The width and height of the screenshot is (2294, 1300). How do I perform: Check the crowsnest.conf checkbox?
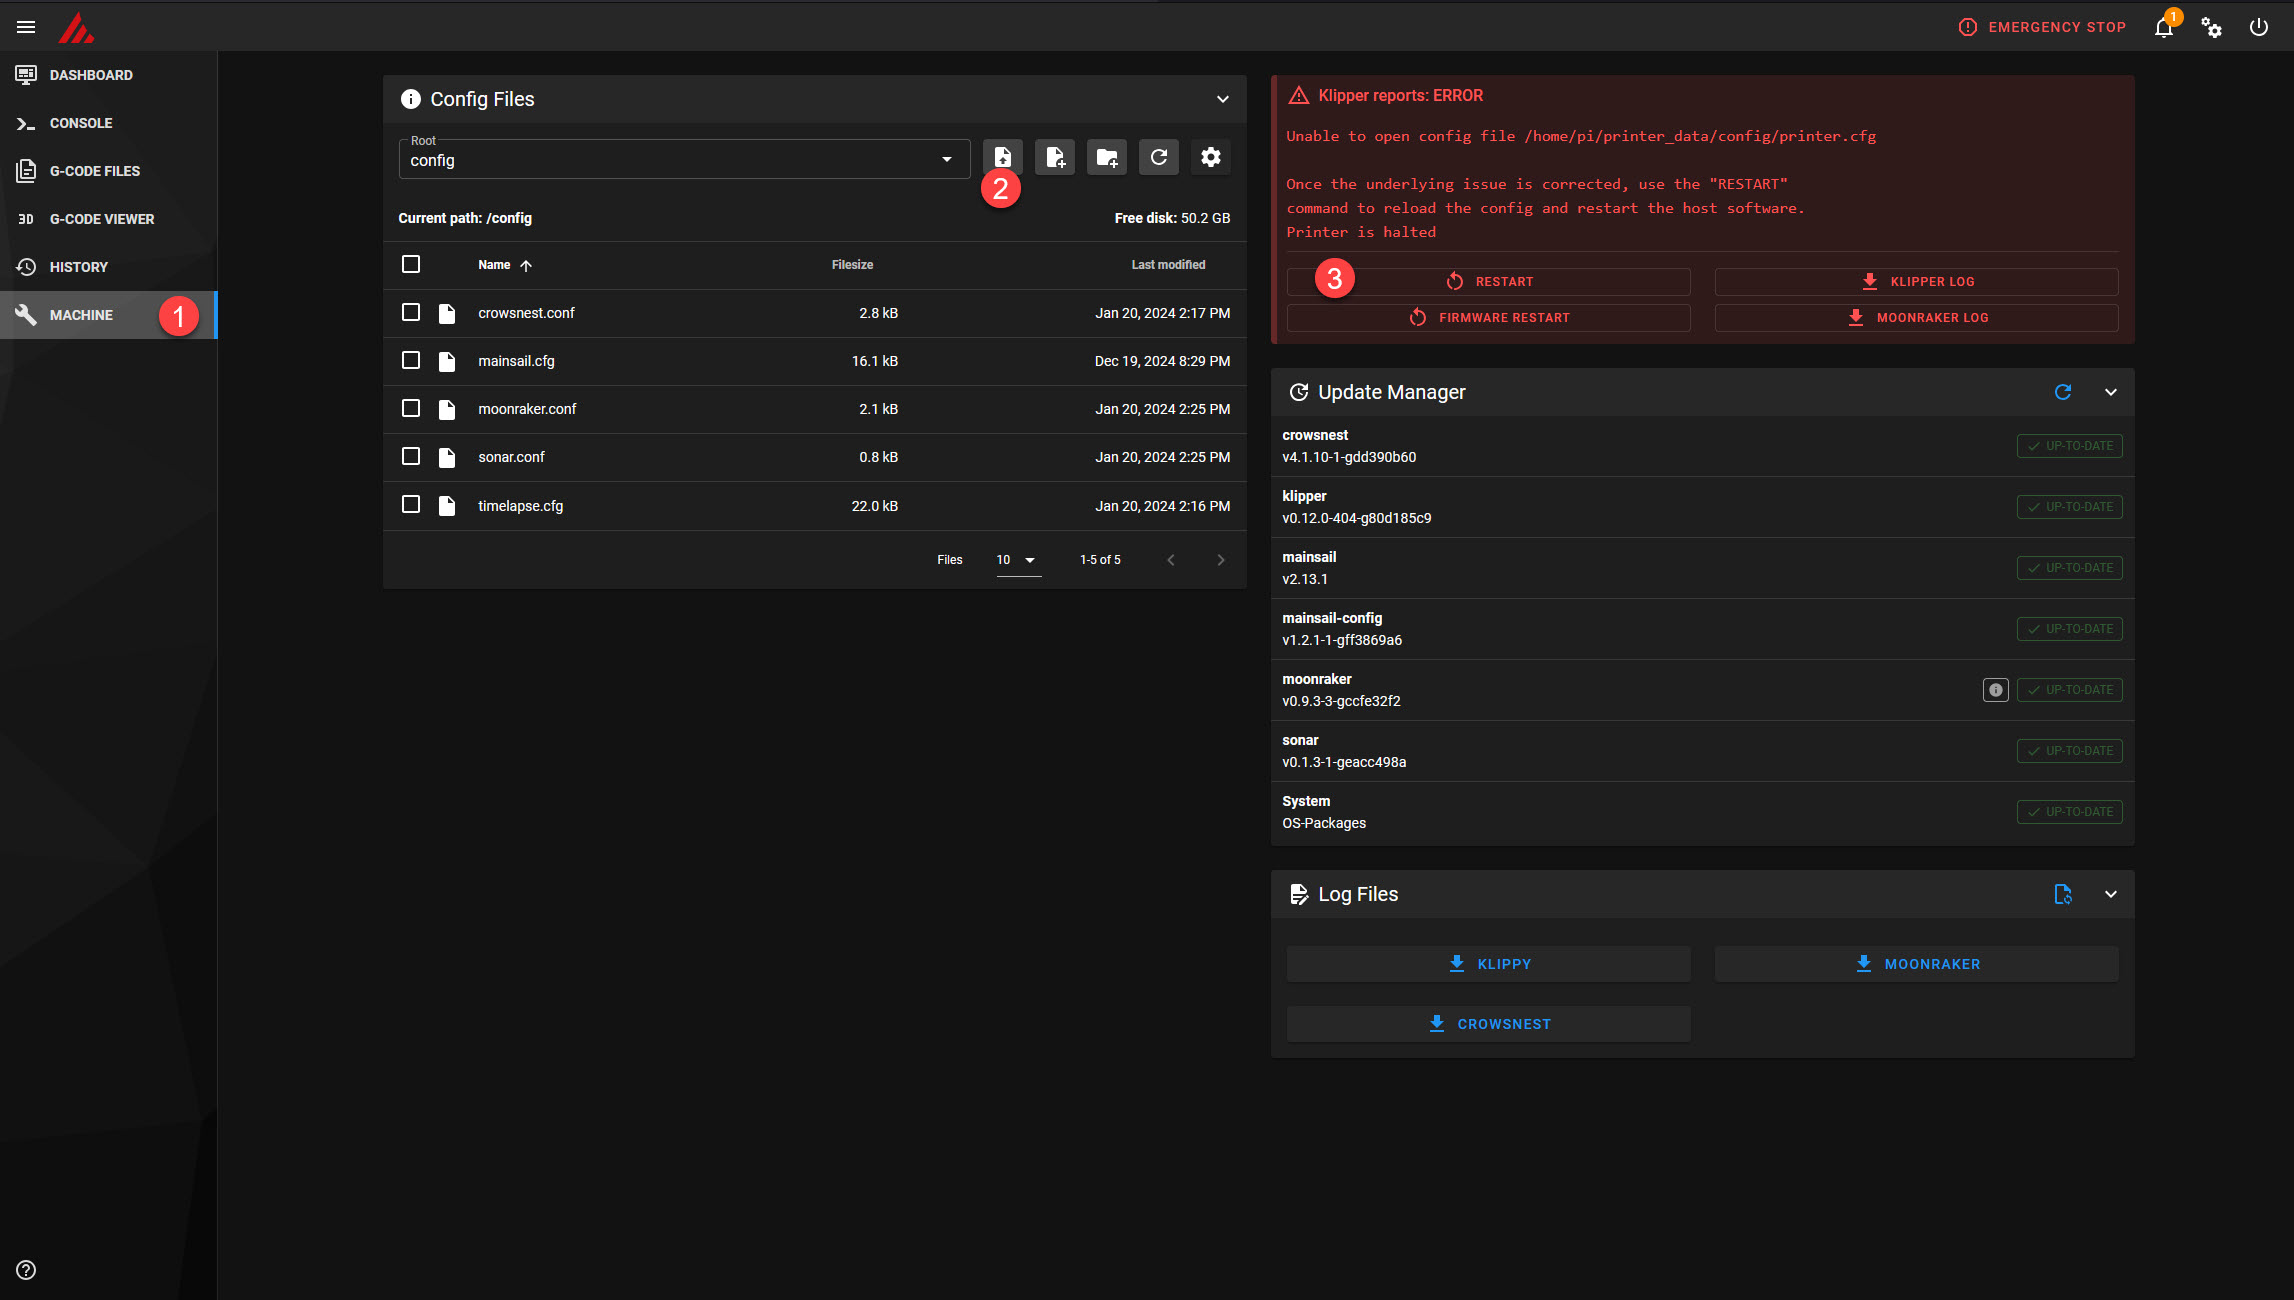point(410,312)
